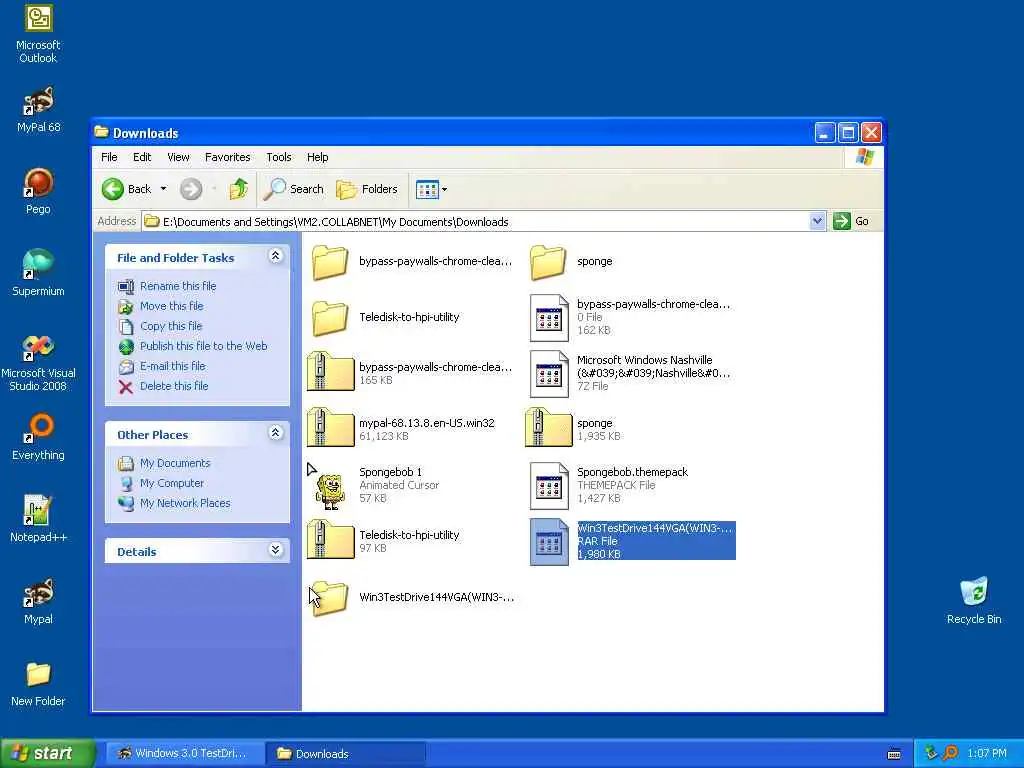Screen dimensions: 1024x768
Task: Open the Back history dropdown arrow
Action: [x=163, y=189]
